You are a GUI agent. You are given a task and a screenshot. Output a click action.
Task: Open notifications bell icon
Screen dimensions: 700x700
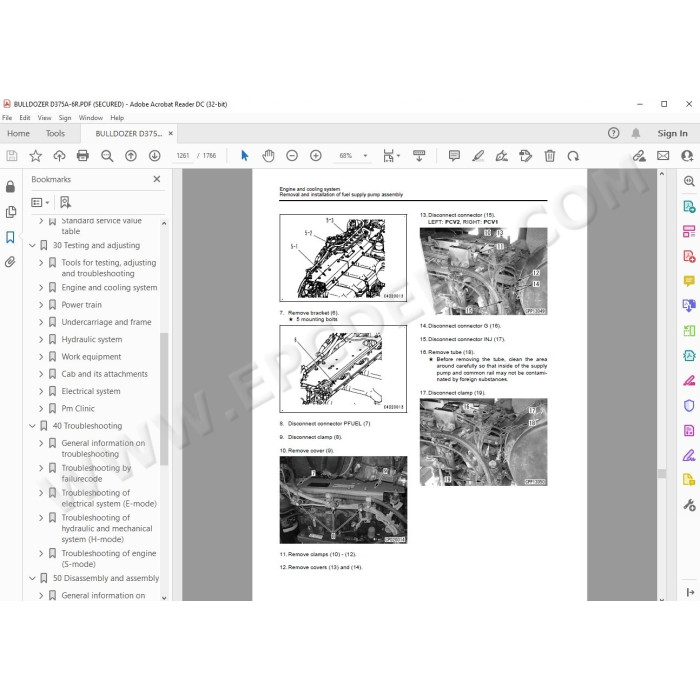(636, 133)
